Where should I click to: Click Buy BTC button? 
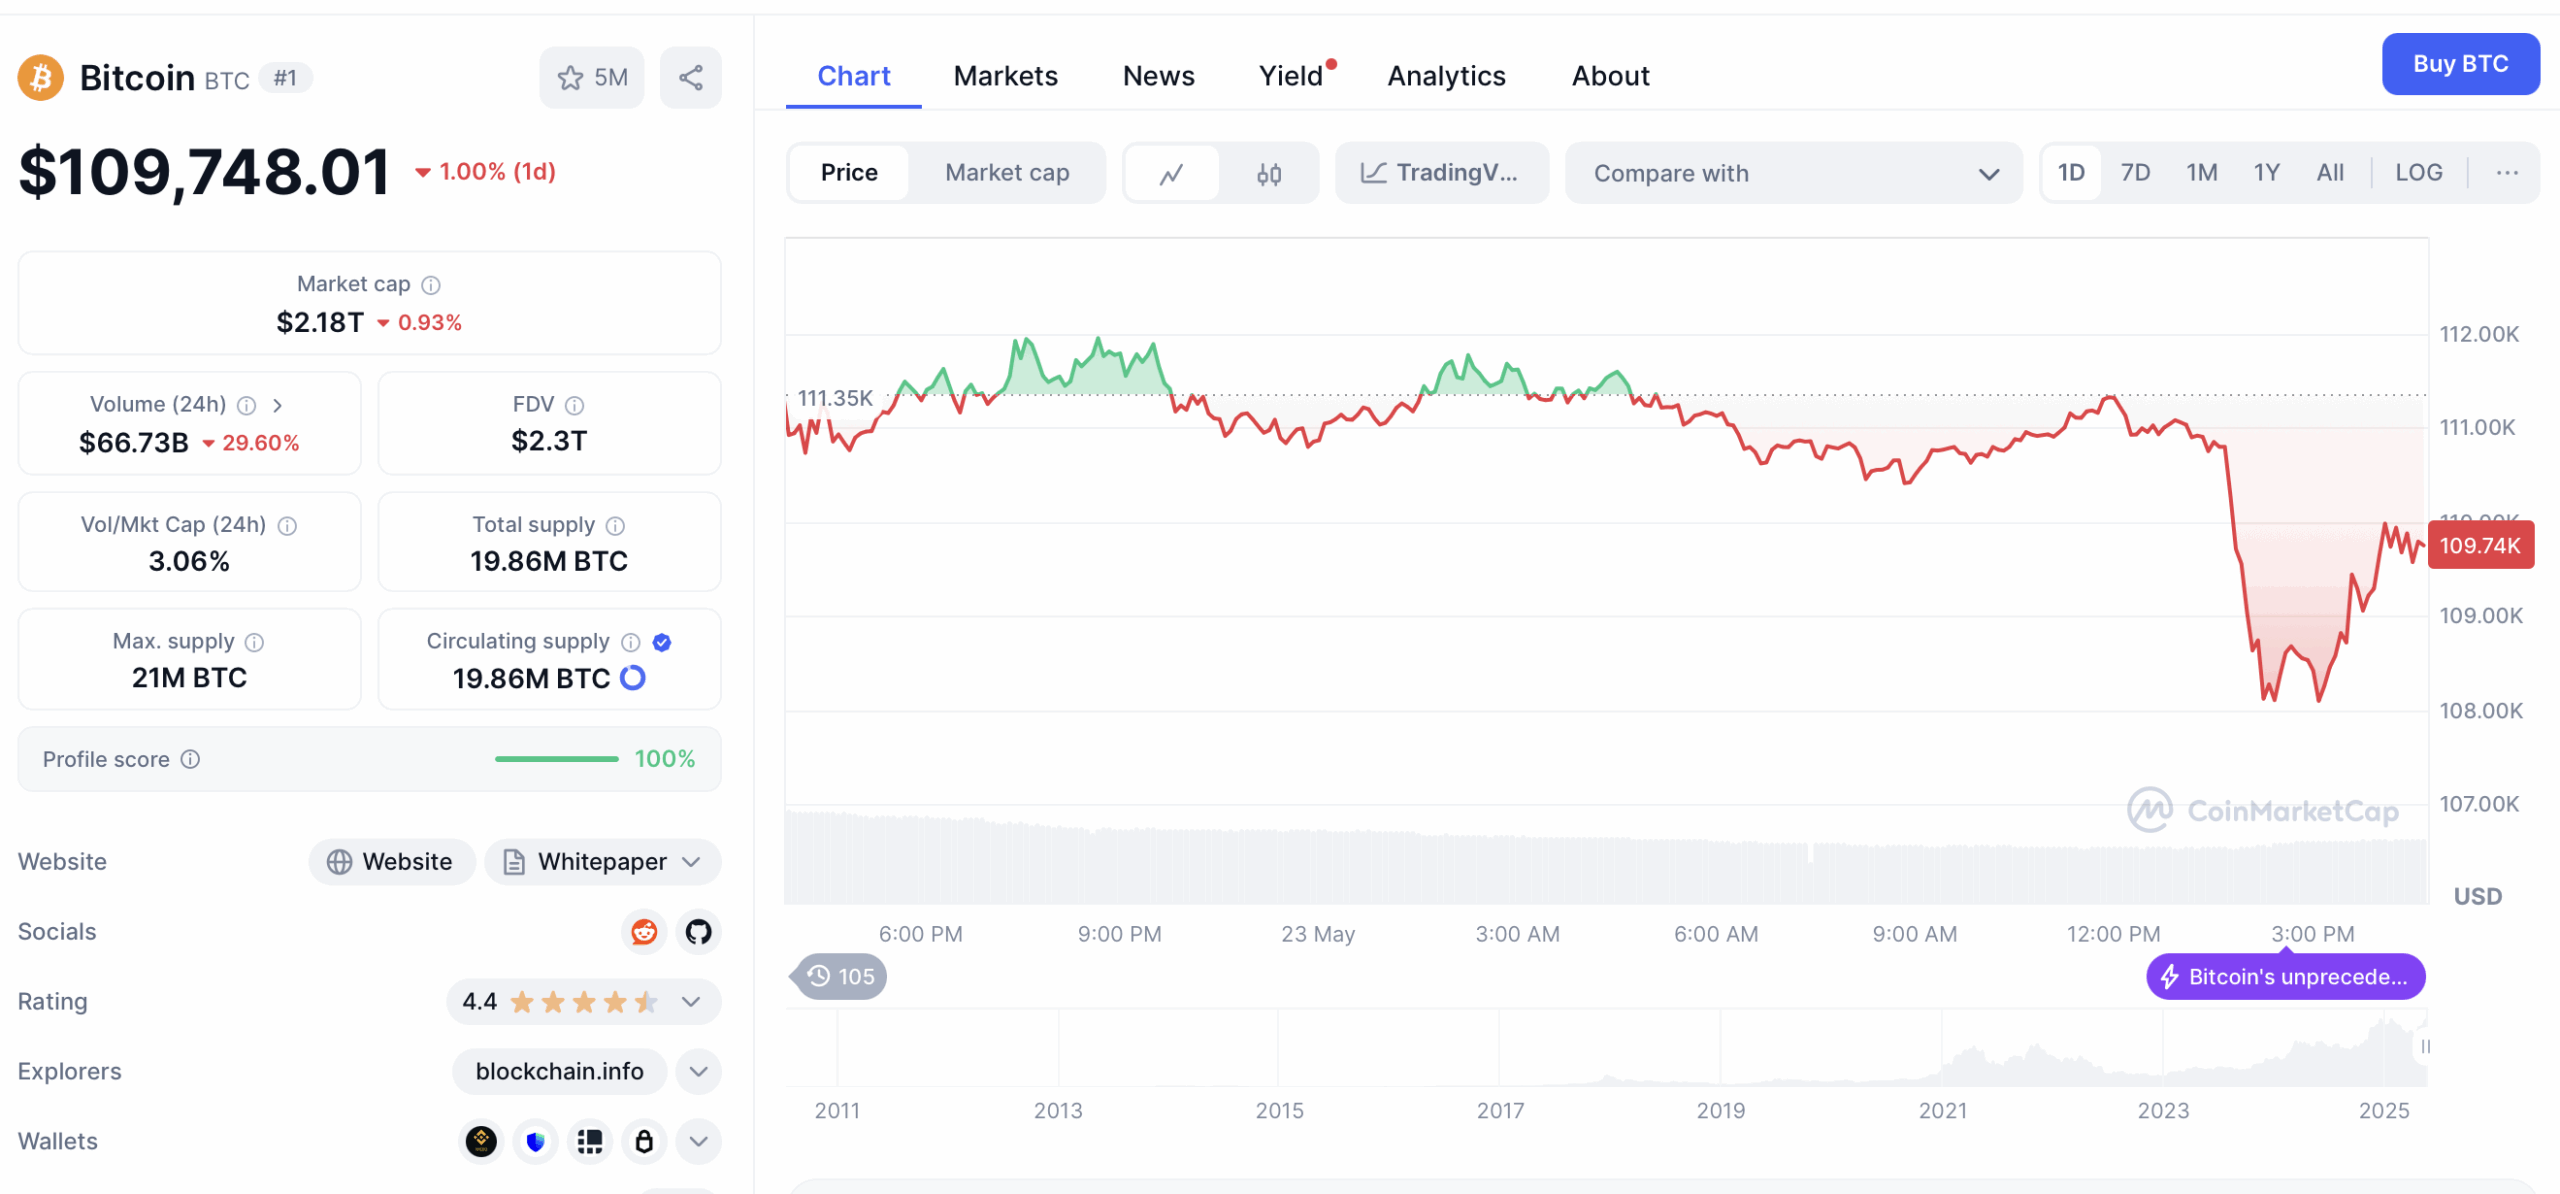pos(2460,64)
